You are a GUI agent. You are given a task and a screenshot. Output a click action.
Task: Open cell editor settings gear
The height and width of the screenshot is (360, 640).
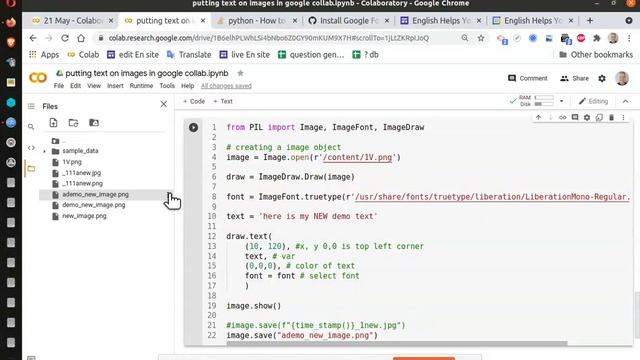pos(587,118)
